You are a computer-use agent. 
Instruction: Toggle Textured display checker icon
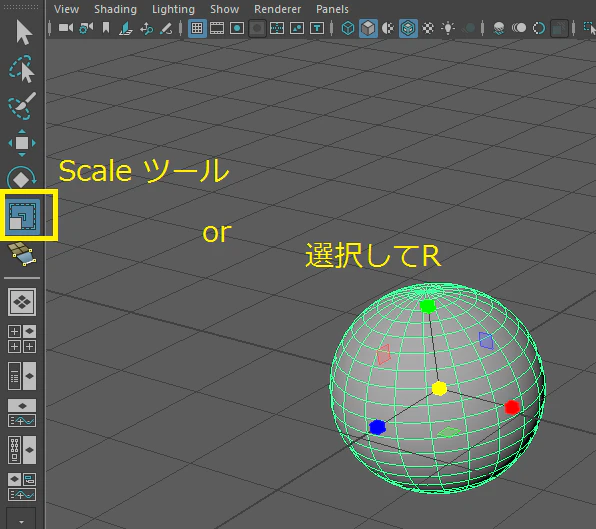click(x=428, y=28)
